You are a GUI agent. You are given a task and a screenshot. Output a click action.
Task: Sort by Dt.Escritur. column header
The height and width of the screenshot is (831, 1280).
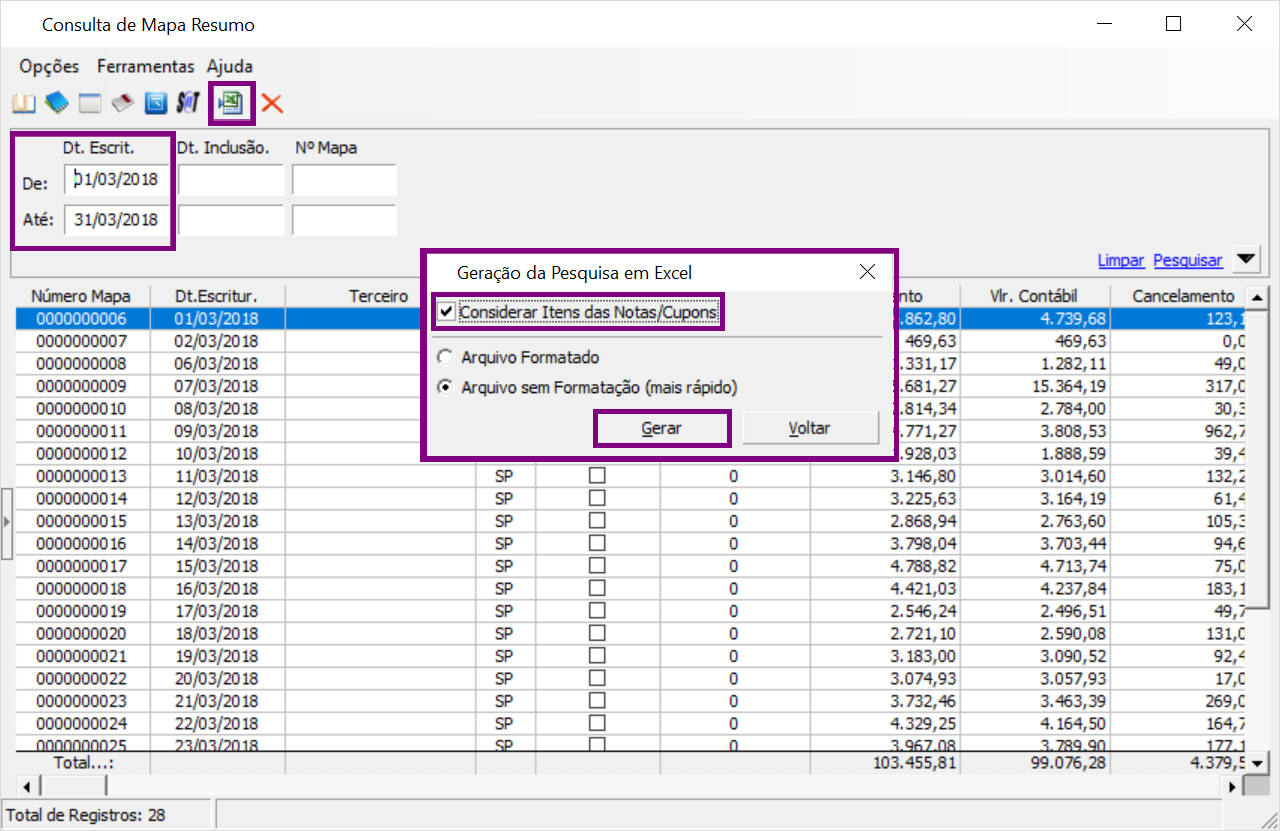click(x=217, y=296)
